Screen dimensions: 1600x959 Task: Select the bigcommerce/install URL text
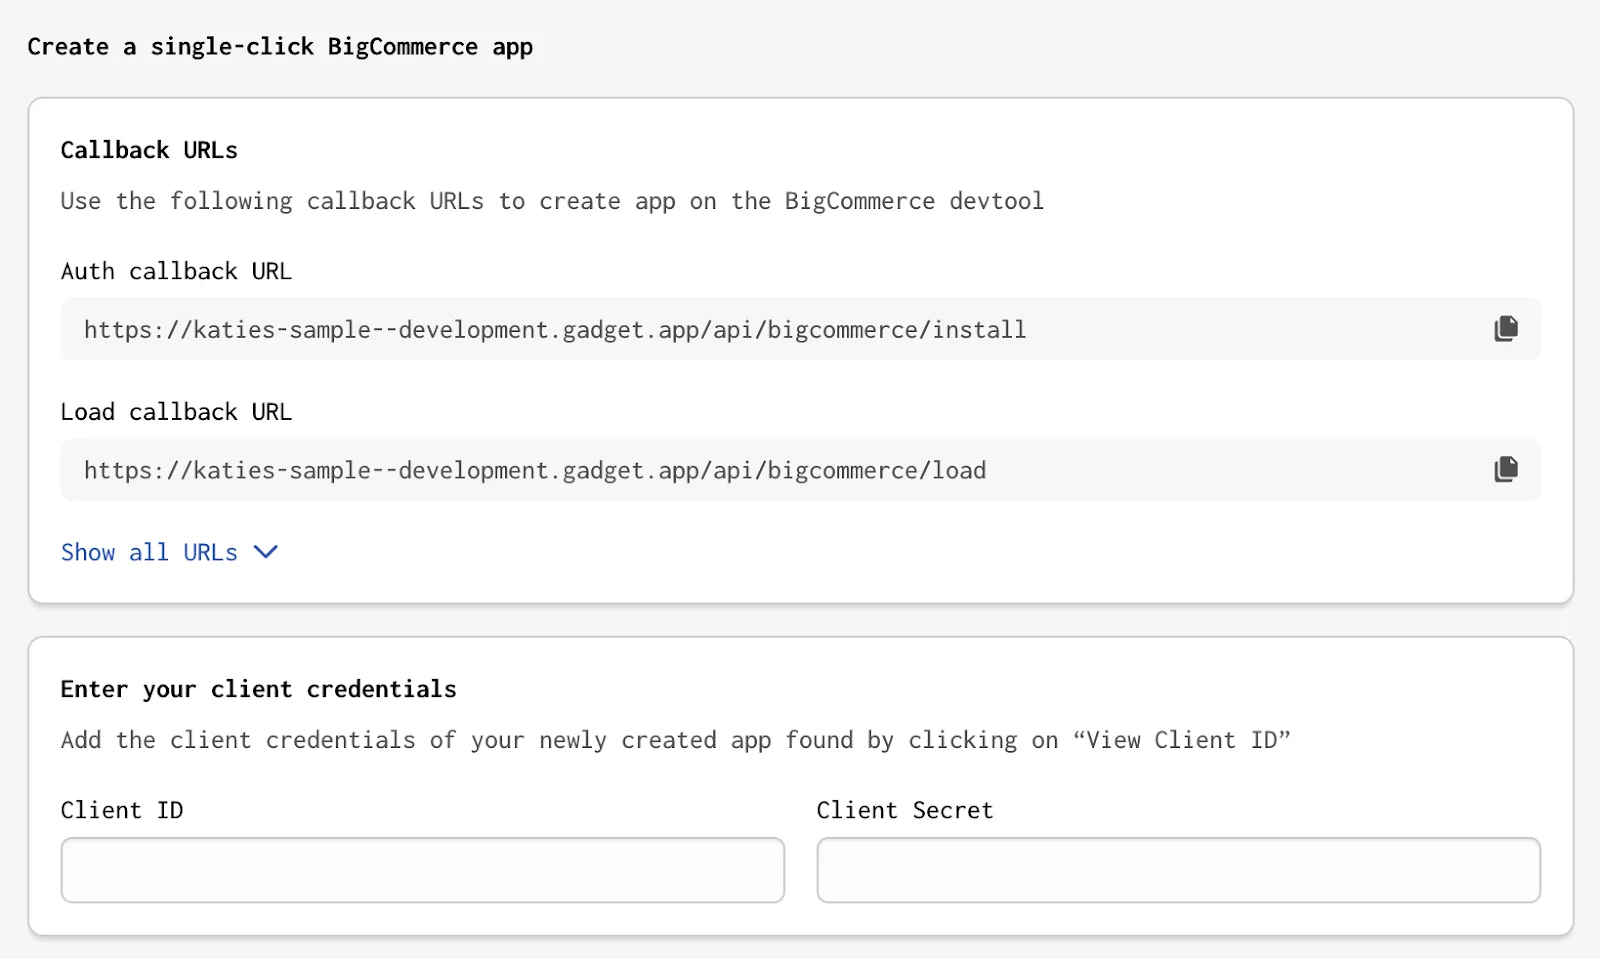pos(555,330)
